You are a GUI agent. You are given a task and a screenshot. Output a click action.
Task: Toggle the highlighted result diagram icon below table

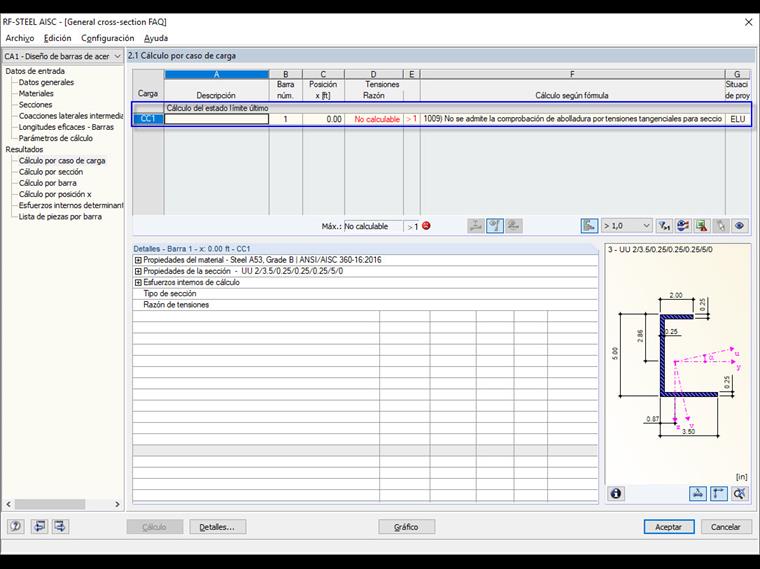click(x=495, y=226)
